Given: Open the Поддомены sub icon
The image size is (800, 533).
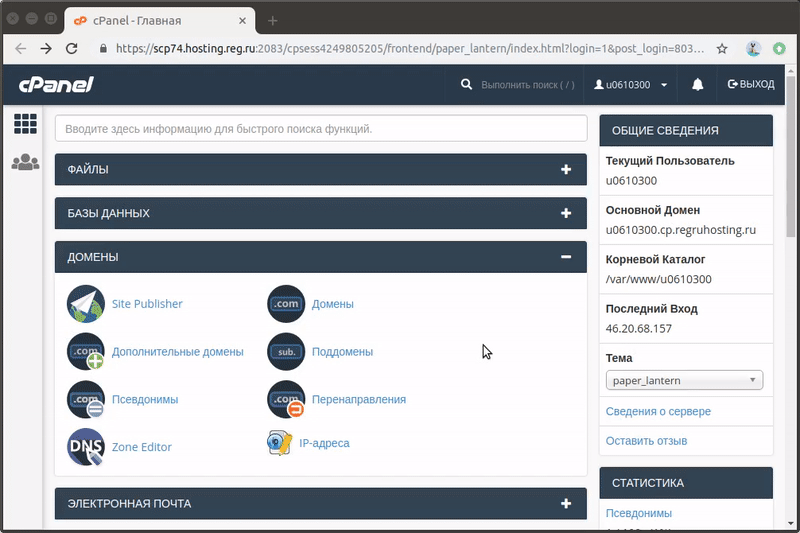Looking at the screenshot, I should click(x=286, y=351).
